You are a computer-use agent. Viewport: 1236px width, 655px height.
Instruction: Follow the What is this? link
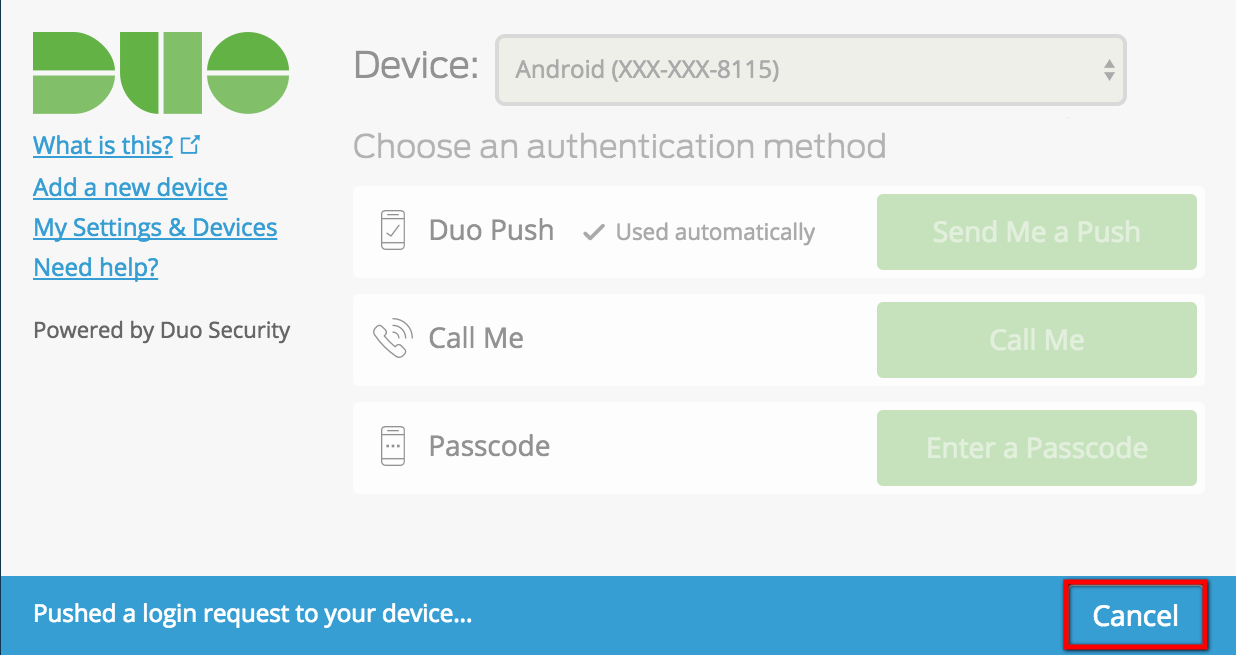pos(102,145)
